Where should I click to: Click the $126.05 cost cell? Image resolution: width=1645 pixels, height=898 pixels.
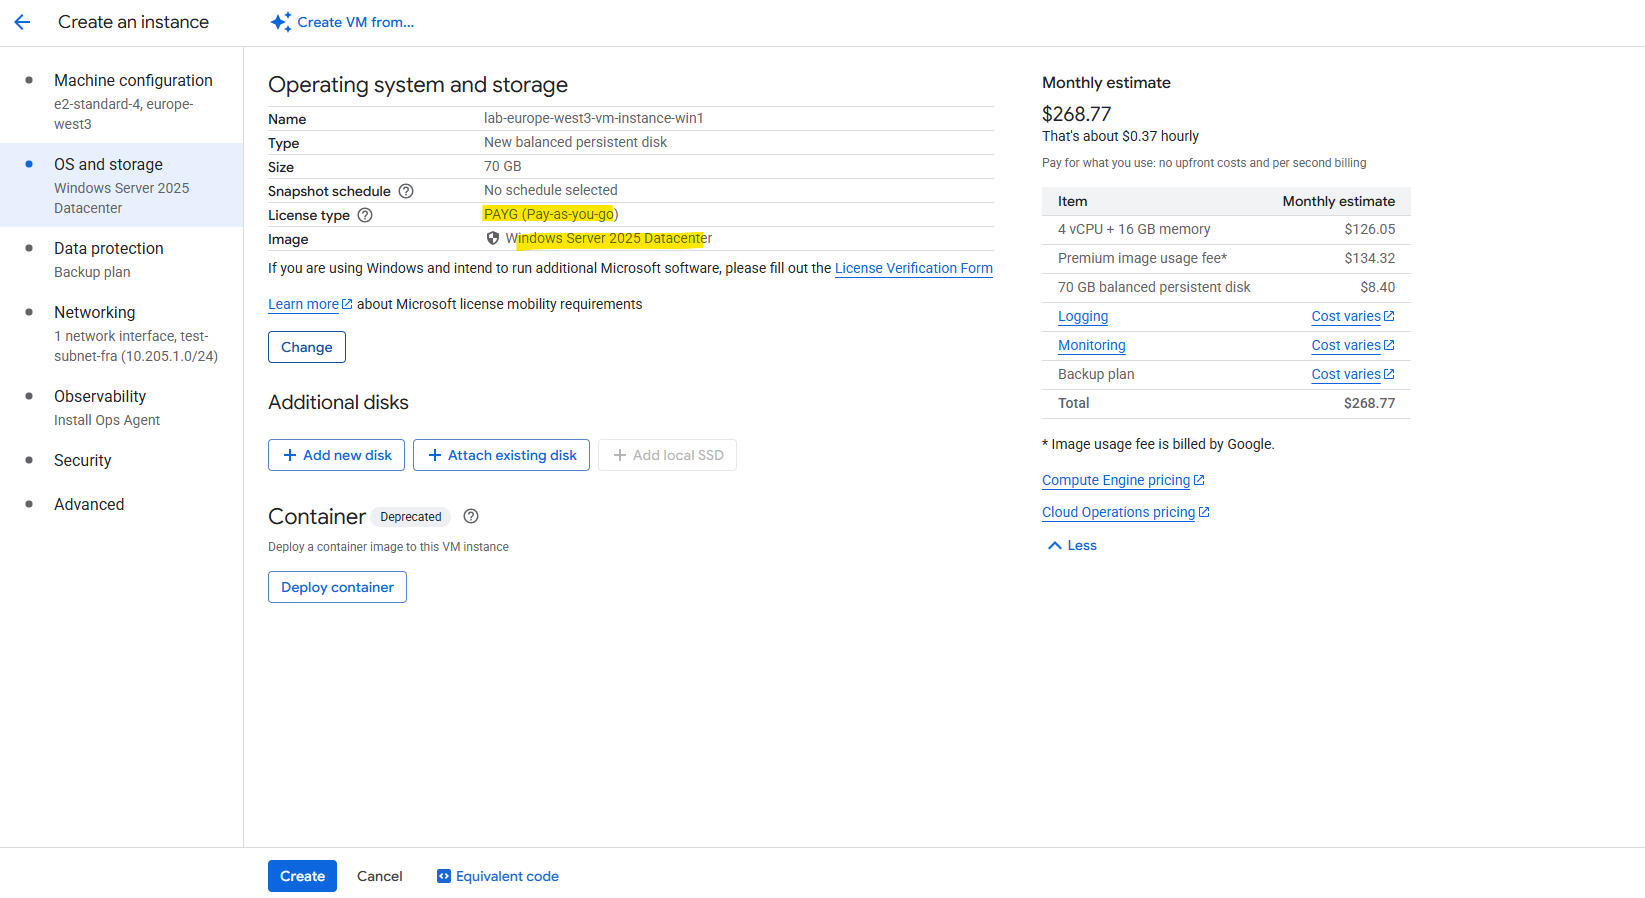[x=1370, y=229]
